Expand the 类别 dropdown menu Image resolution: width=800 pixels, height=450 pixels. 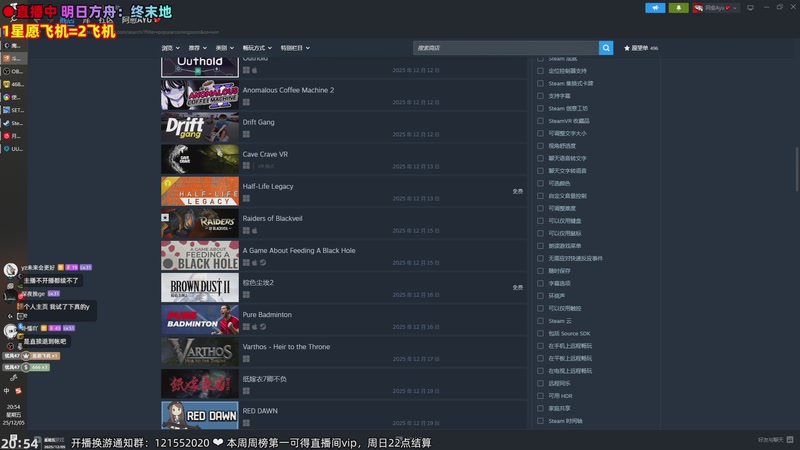point(224,48)
